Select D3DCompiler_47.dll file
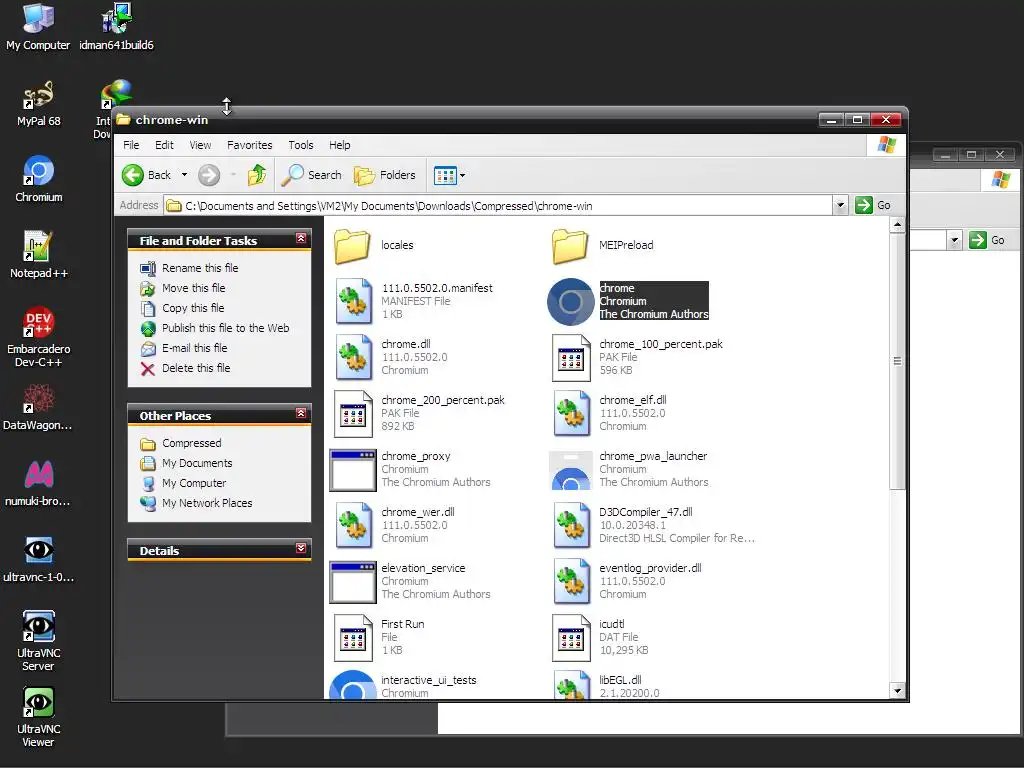This screenshot has height=768, width=1024. pos(653,526)
